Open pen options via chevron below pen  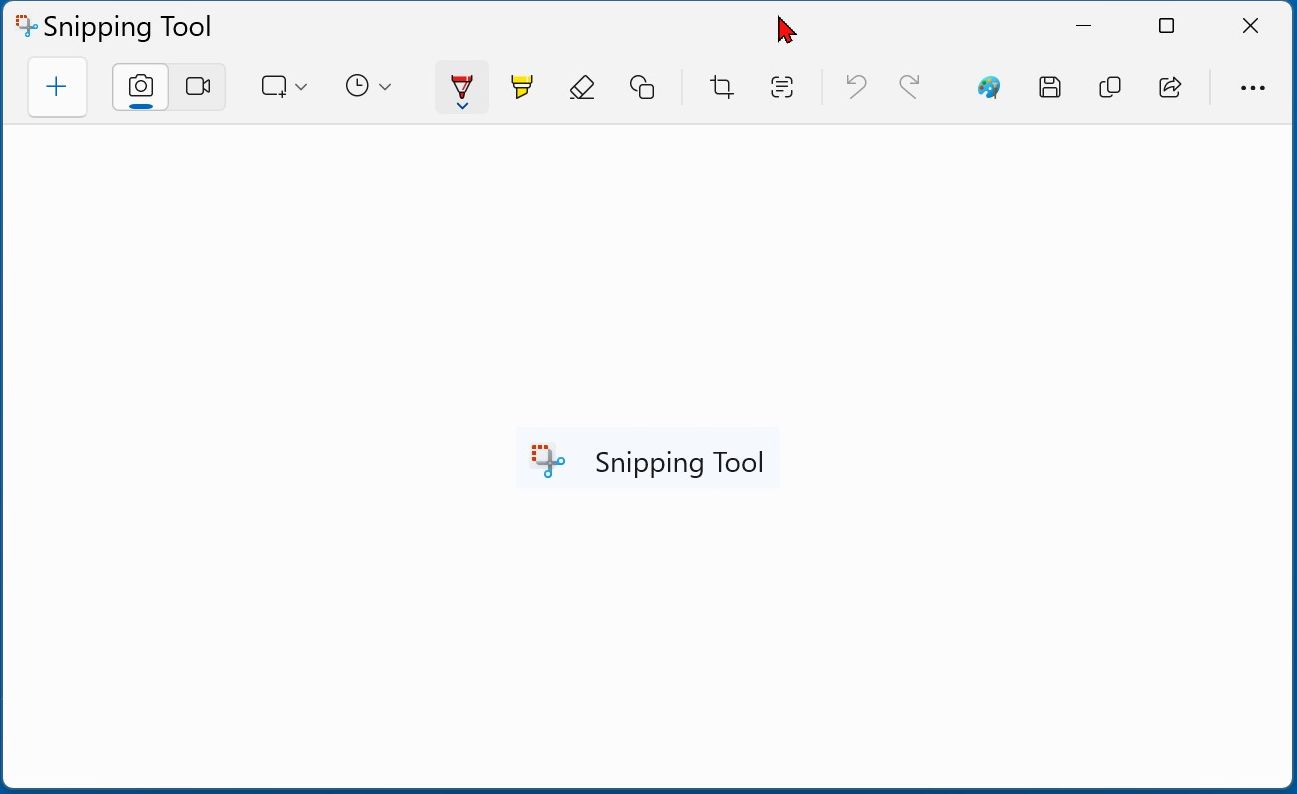[462, 105]
